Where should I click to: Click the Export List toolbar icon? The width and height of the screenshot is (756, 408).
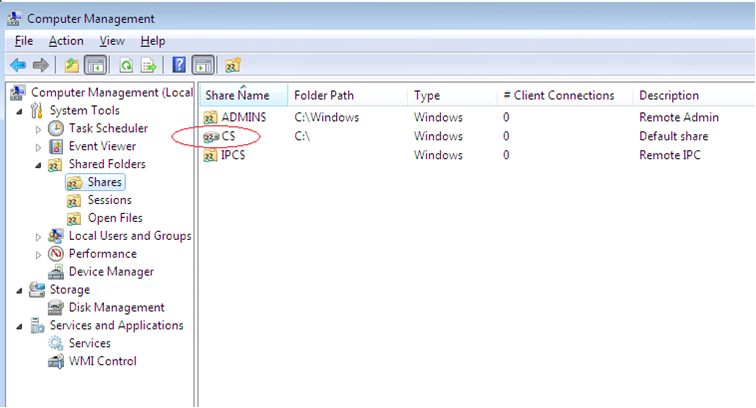pyautogui.click(x=149, y=65)
